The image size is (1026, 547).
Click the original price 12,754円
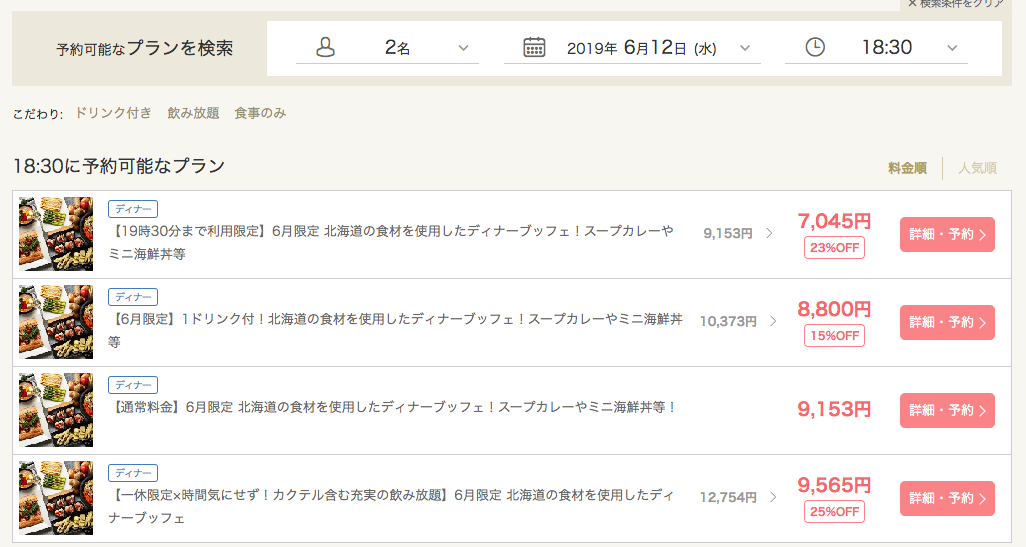(728, 497)
